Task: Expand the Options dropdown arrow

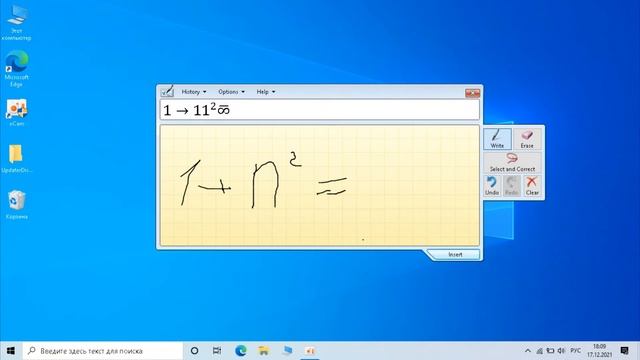Action: (243, 92)
